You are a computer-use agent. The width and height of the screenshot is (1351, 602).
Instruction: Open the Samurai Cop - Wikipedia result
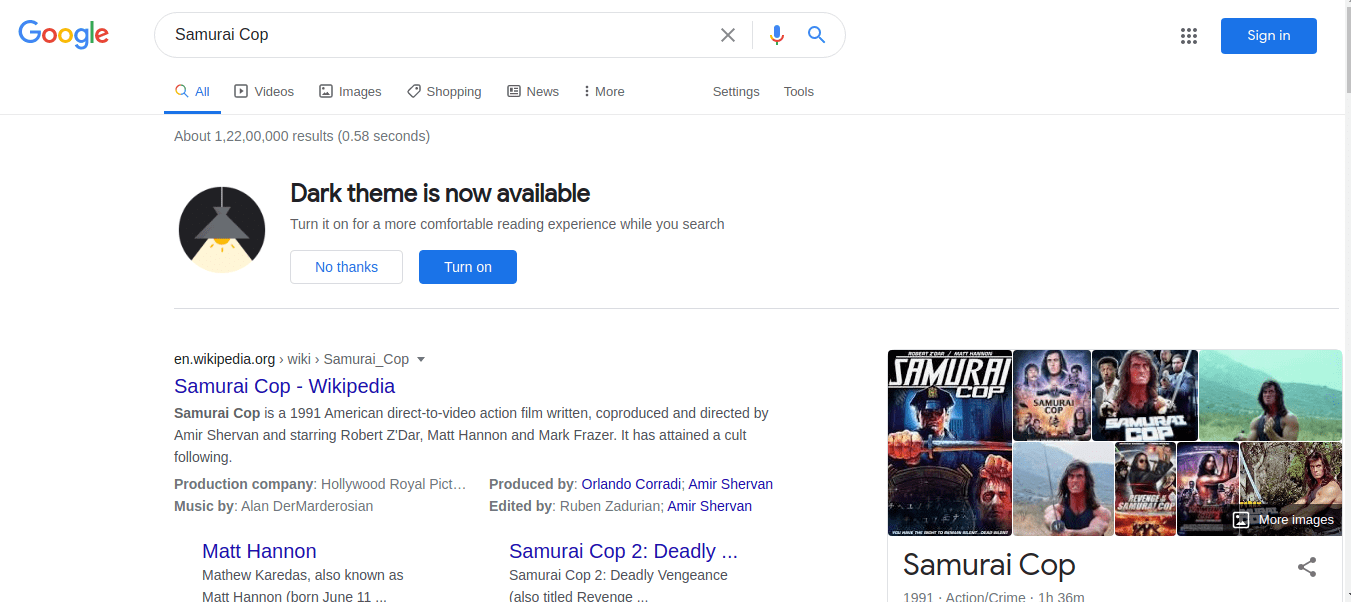(284, 386)
